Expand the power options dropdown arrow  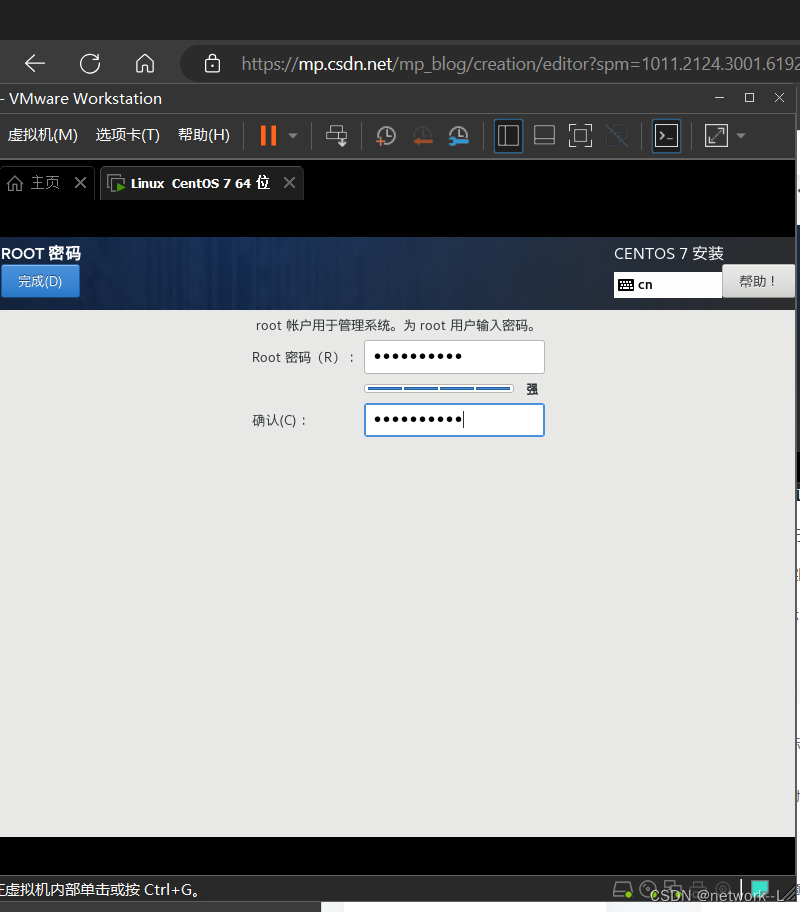(x=293, y=136)
